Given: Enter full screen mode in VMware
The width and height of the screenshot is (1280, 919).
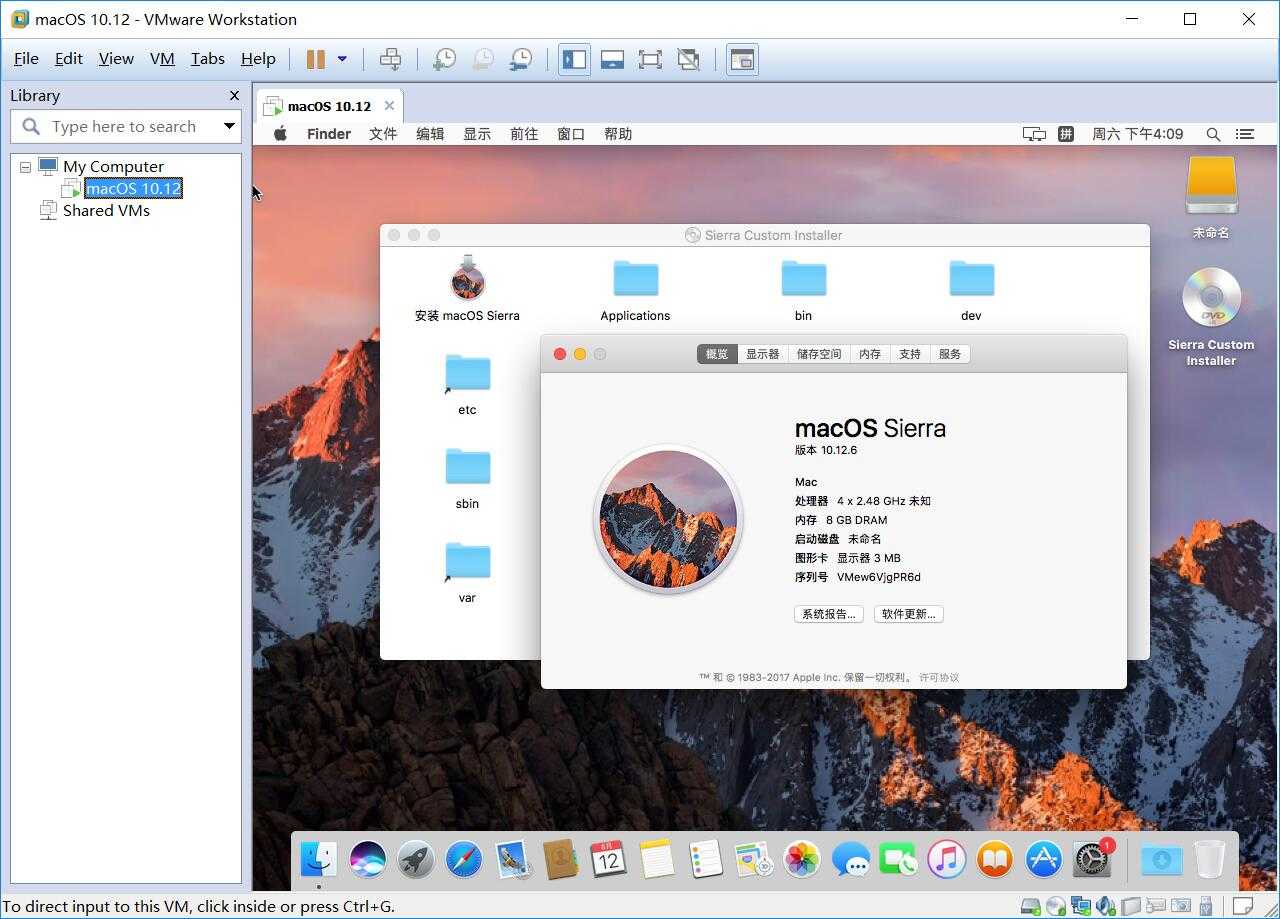Looking at the screenshot, I should tap(650, 59).
